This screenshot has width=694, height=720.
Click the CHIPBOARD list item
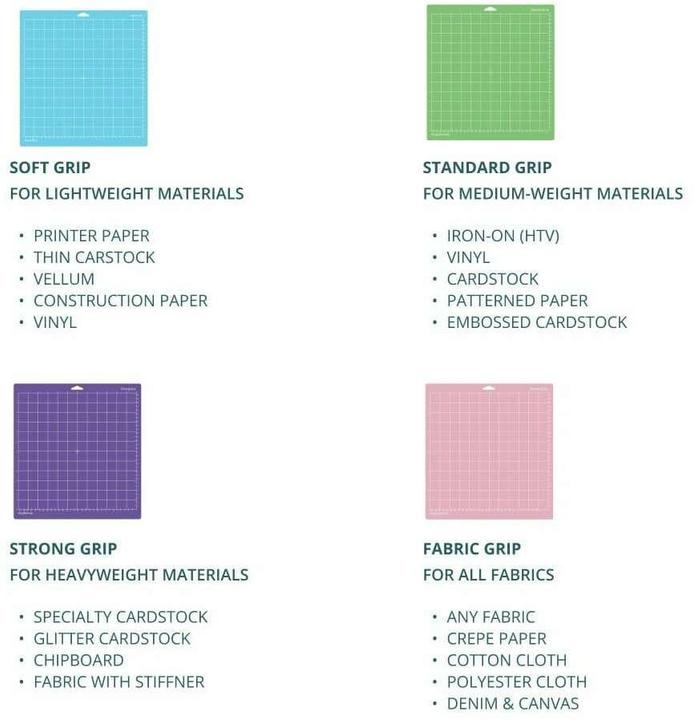(79, 660)
